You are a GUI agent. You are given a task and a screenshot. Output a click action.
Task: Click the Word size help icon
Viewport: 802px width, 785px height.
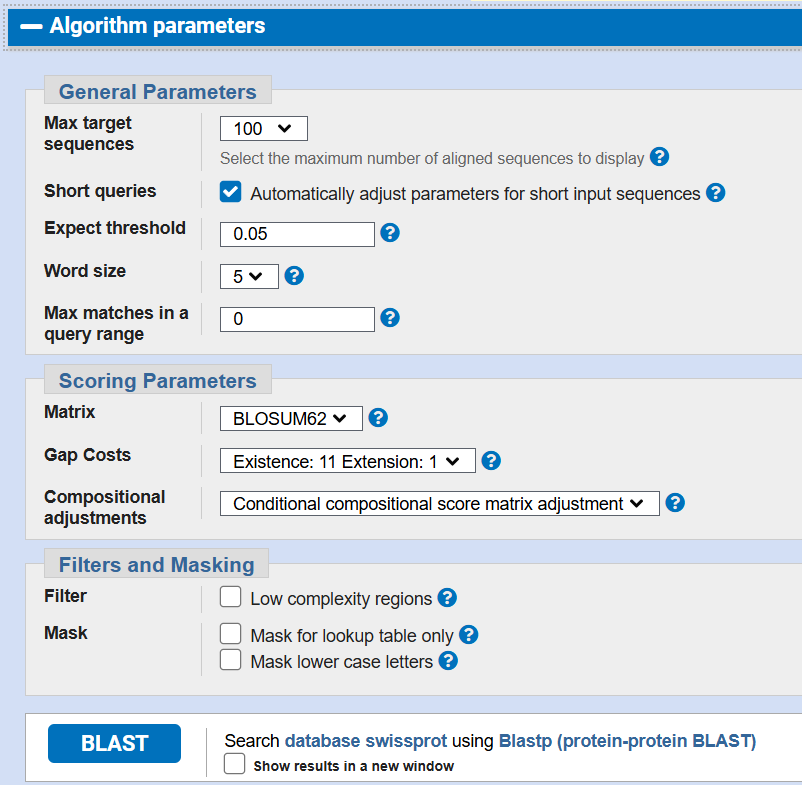pos(293,276)
